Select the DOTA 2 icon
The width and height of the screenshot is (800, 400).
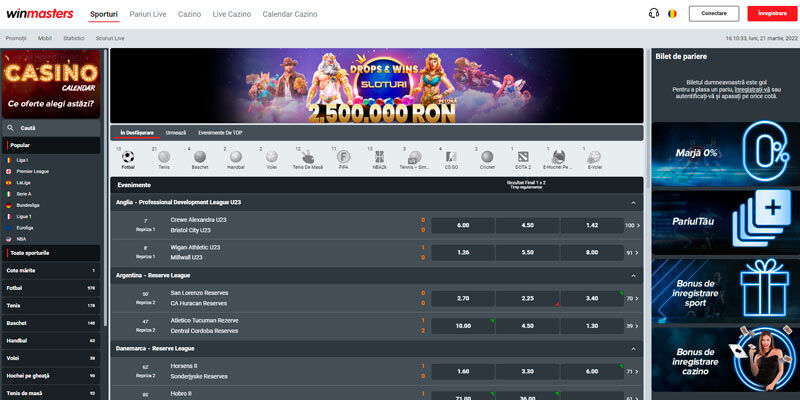(x=523, y=157)
